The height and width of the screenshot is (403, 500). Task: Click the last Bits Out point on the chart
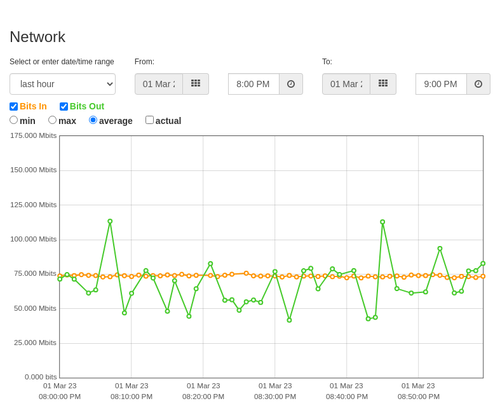click(483, 263)
